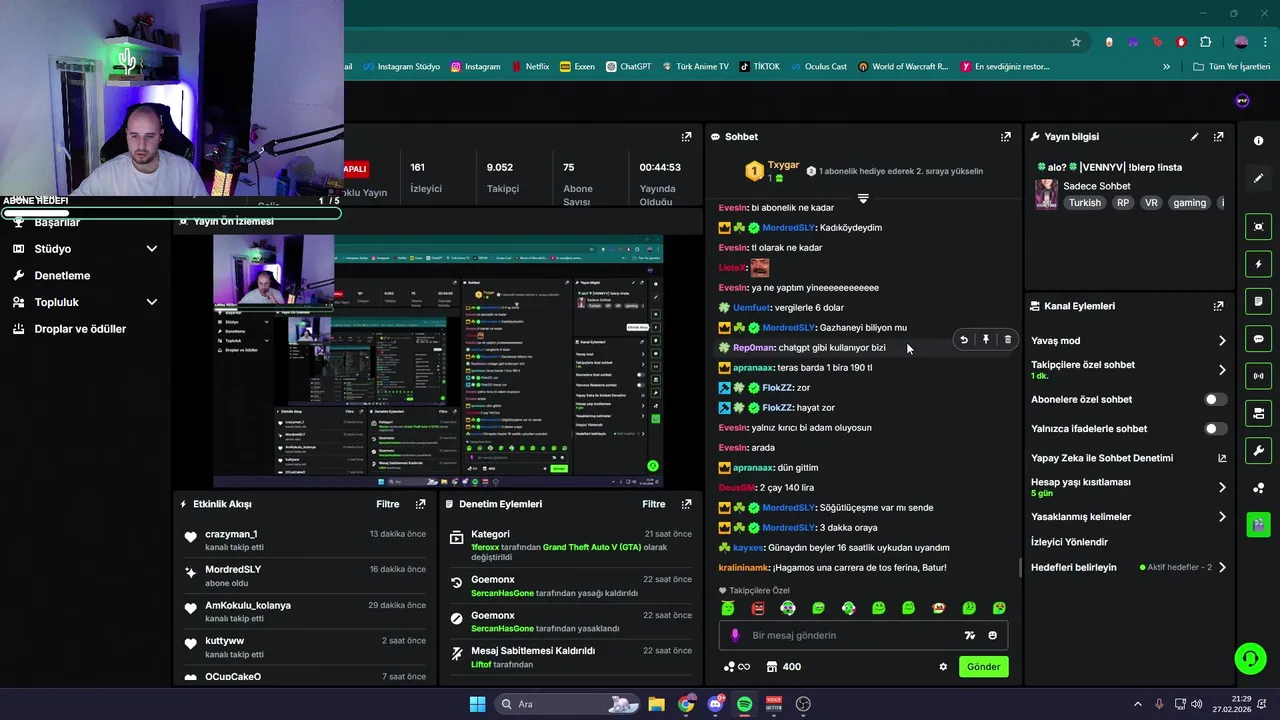
Task: Open the ChatGPT bookmark
Action: (627, 67)
